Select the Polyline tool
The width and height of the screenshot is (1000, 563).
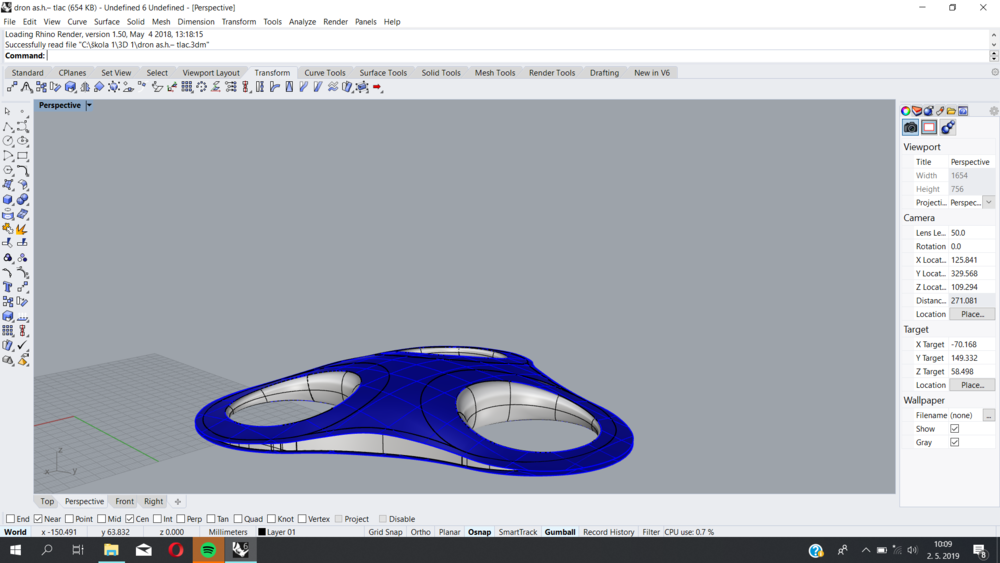click(x=8, y=126)
